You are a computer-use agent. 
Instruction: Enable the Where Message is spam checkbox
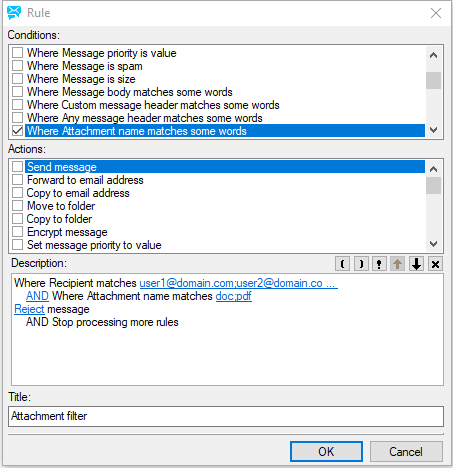(17, 66)
